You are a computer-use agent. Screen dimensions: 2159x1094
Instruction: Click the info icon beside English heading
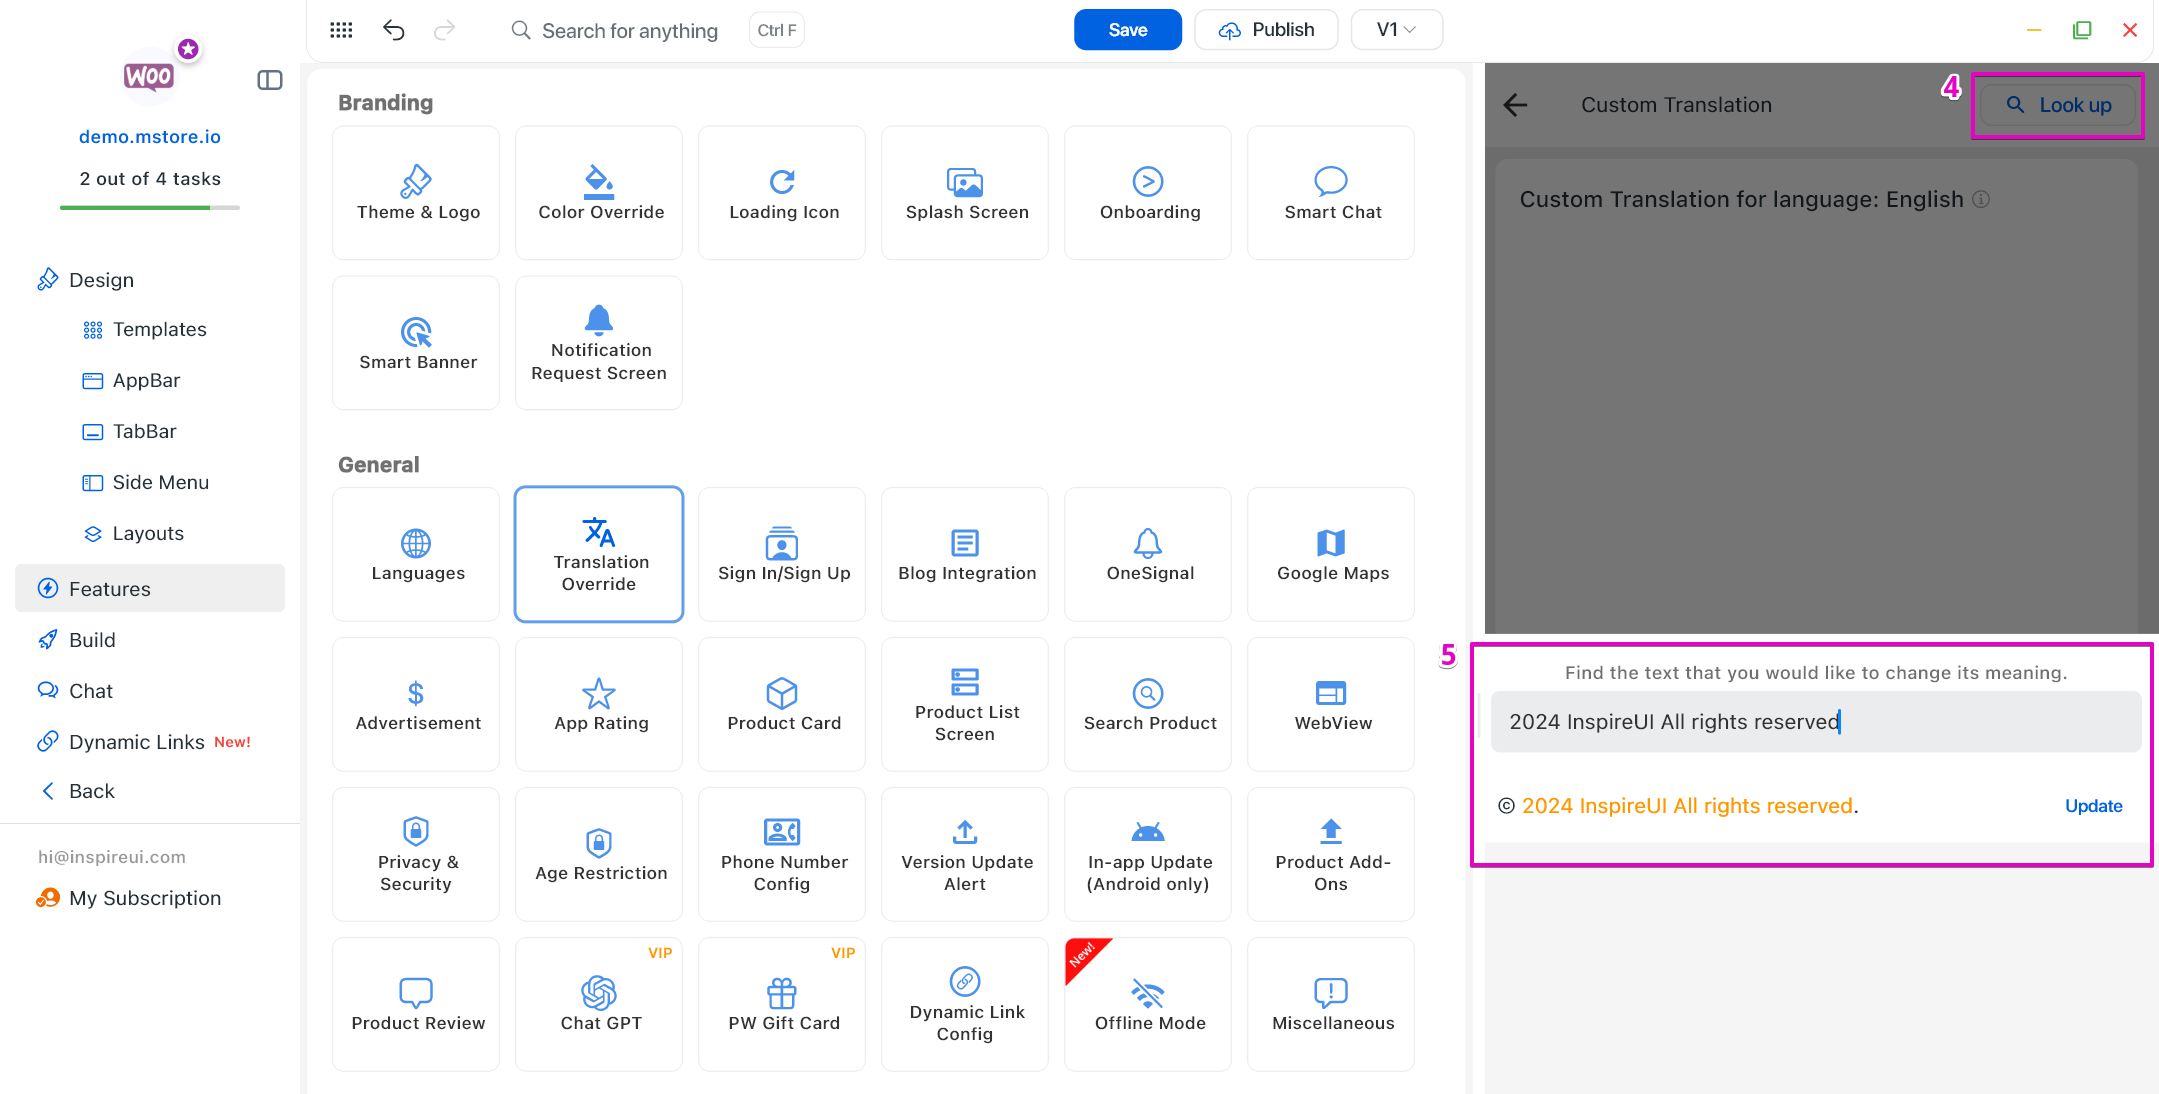click(x=1981, y=199)
